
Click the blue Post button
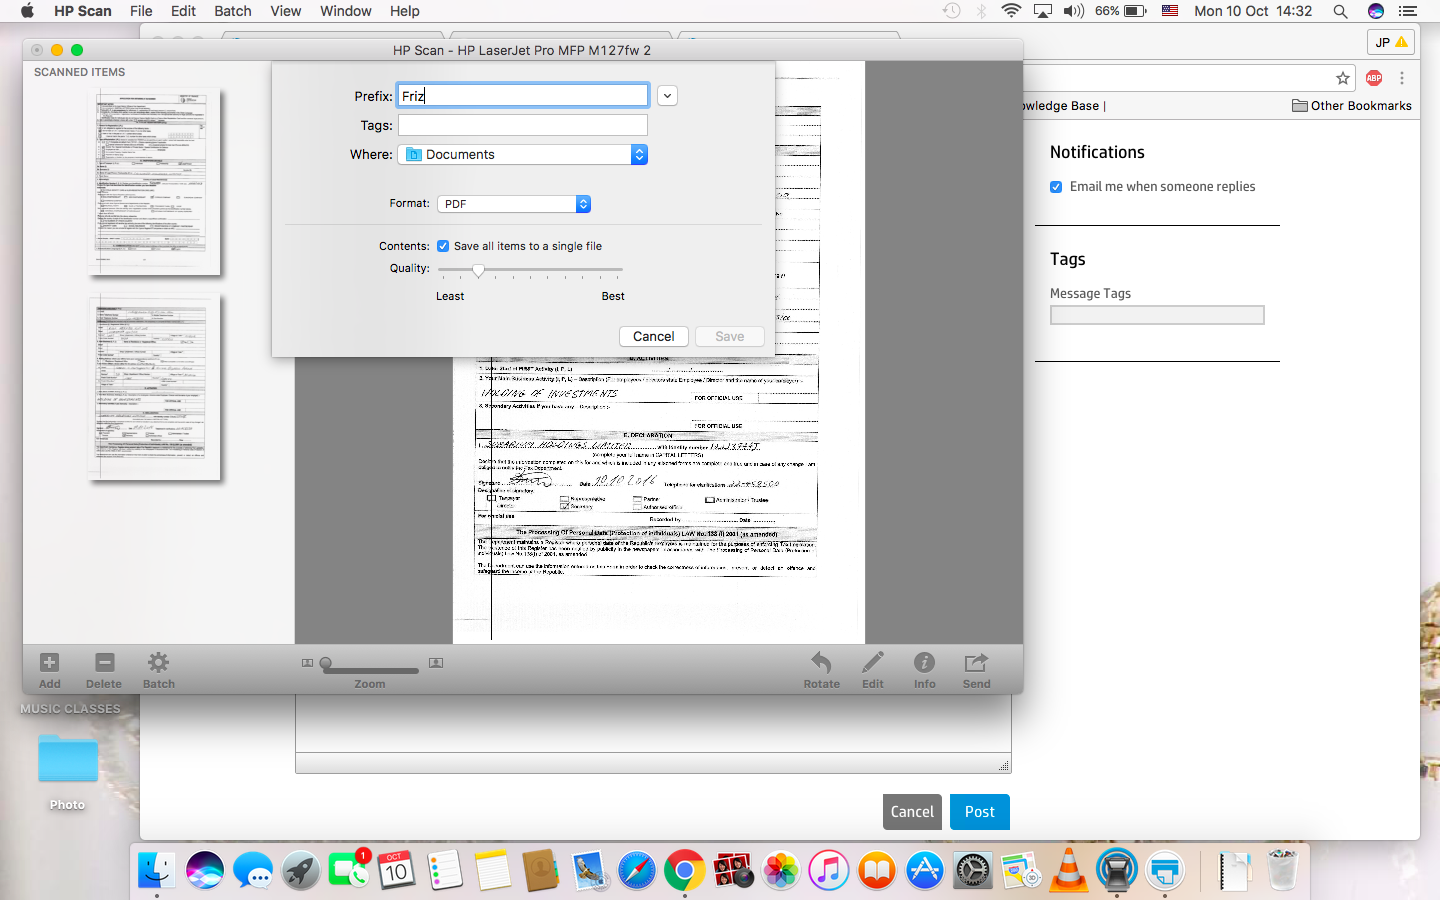tap(979, 812)
